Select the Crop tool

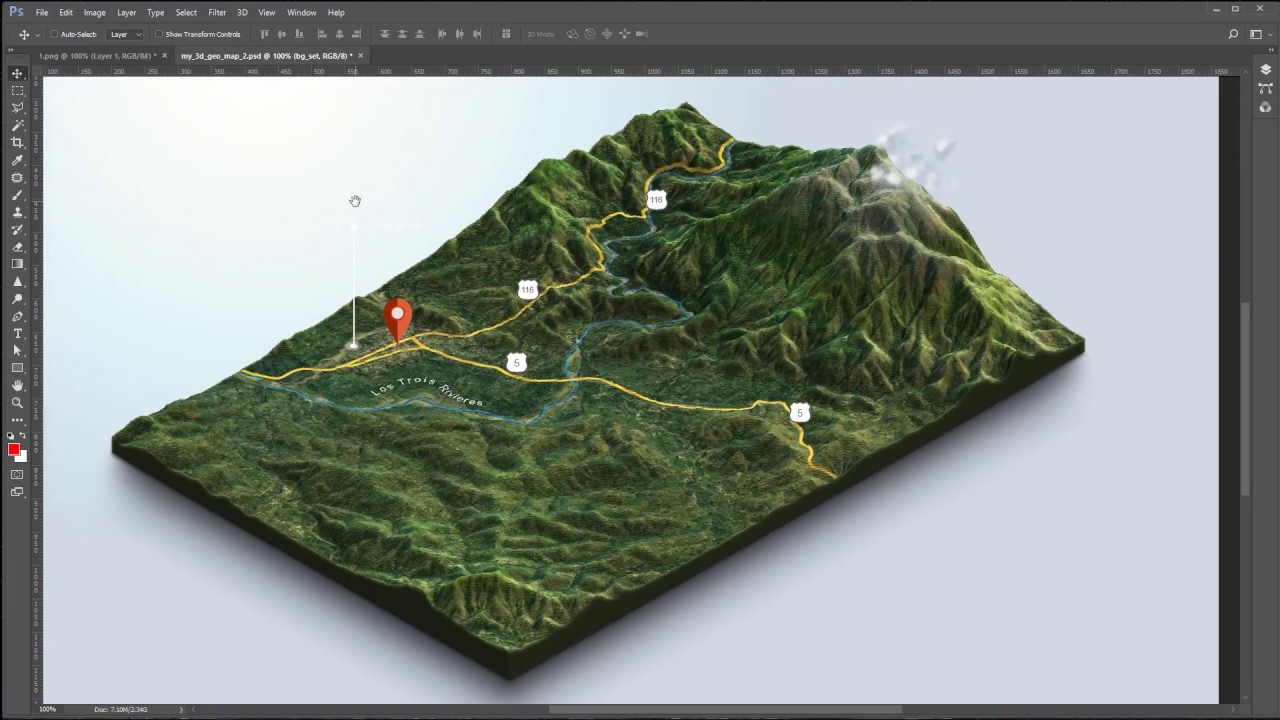click(17, 142)
